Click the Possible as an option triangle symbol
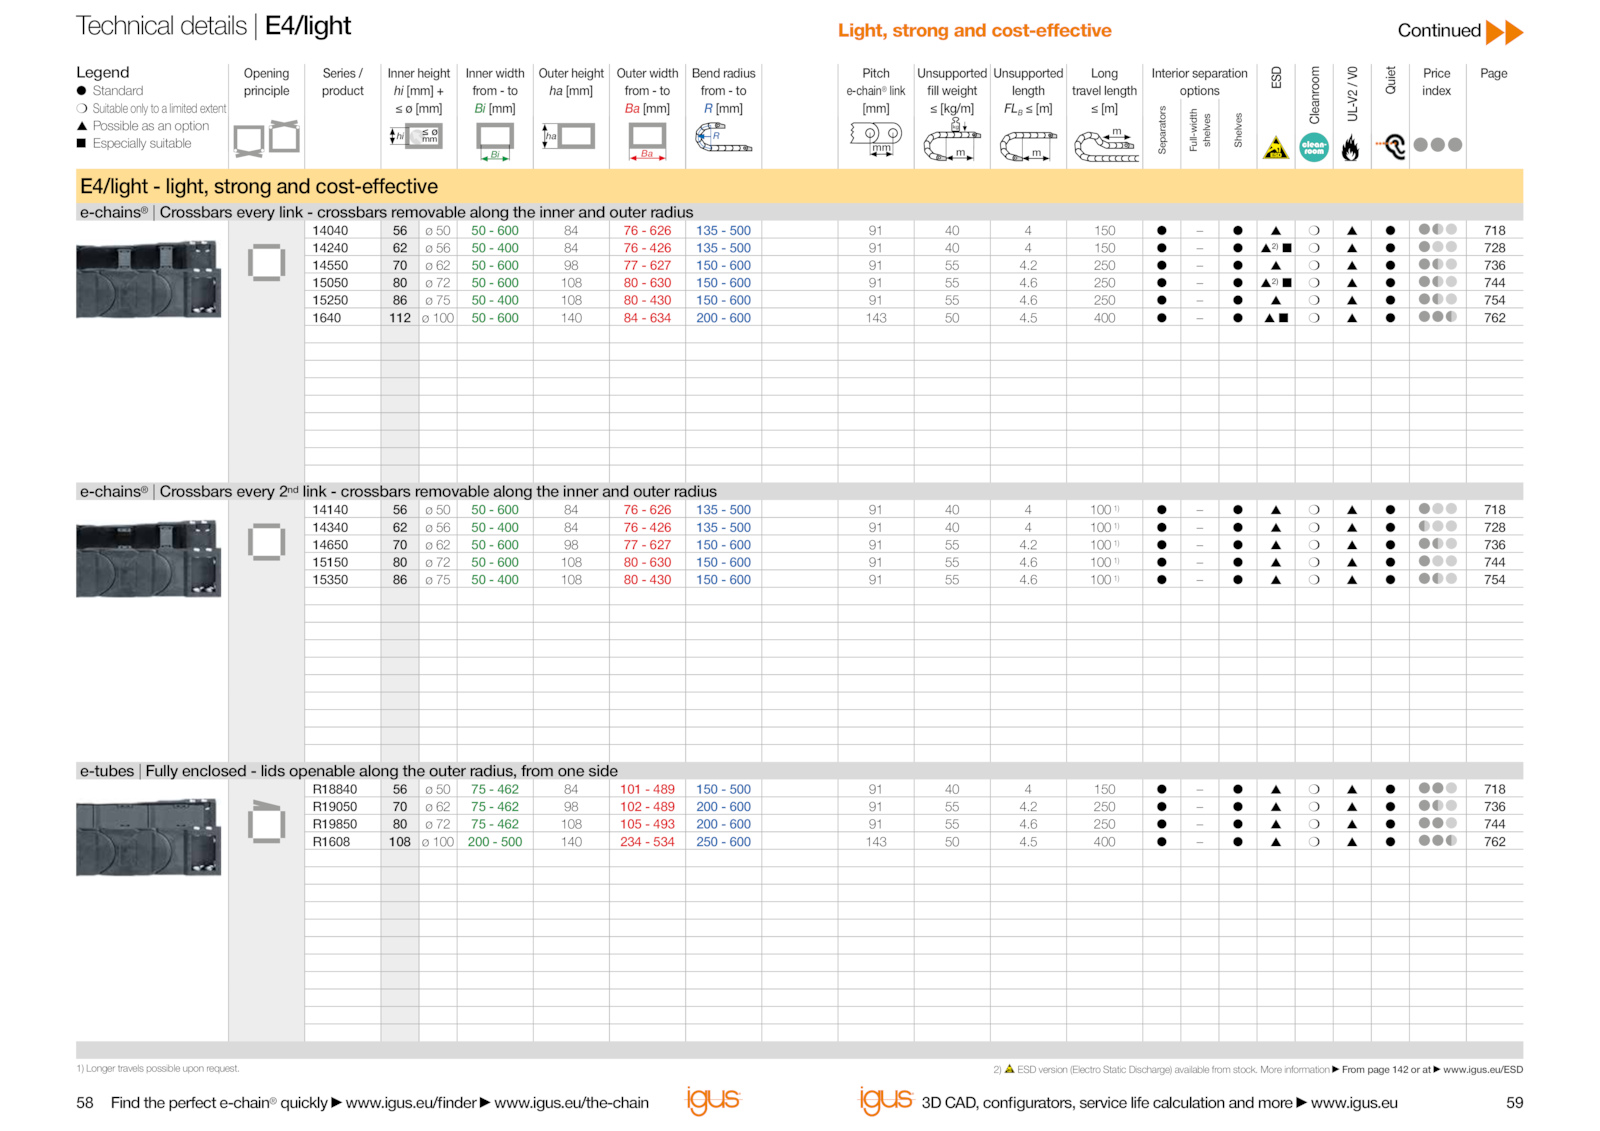 point(82,126)
